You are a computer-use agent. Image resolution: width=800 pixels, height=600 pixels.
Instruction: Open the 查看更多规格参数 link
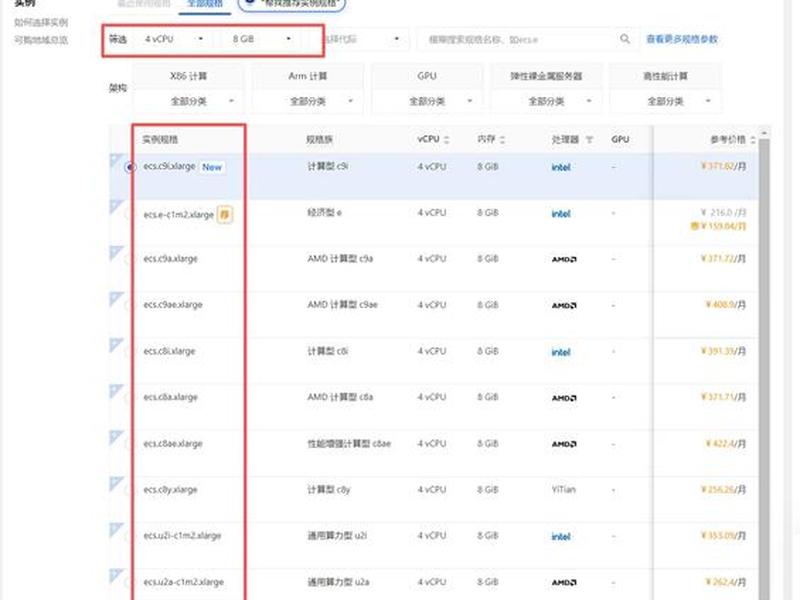click(x=682, y=39)
